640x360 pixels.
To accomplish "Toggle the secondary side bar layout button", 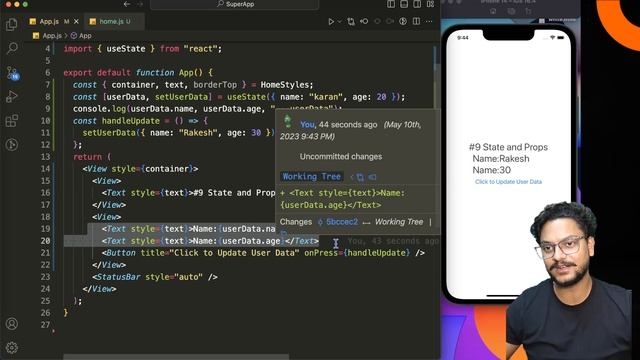I will [x=417, y=4].
